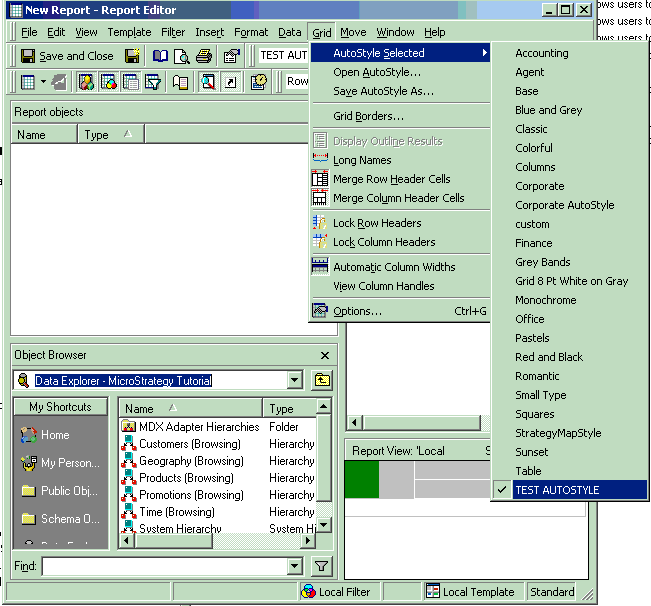This screenshot has height=606, width=651.
Task: Click the shortcut arrow toolbar icon
Action: click(x=230, y=82)
